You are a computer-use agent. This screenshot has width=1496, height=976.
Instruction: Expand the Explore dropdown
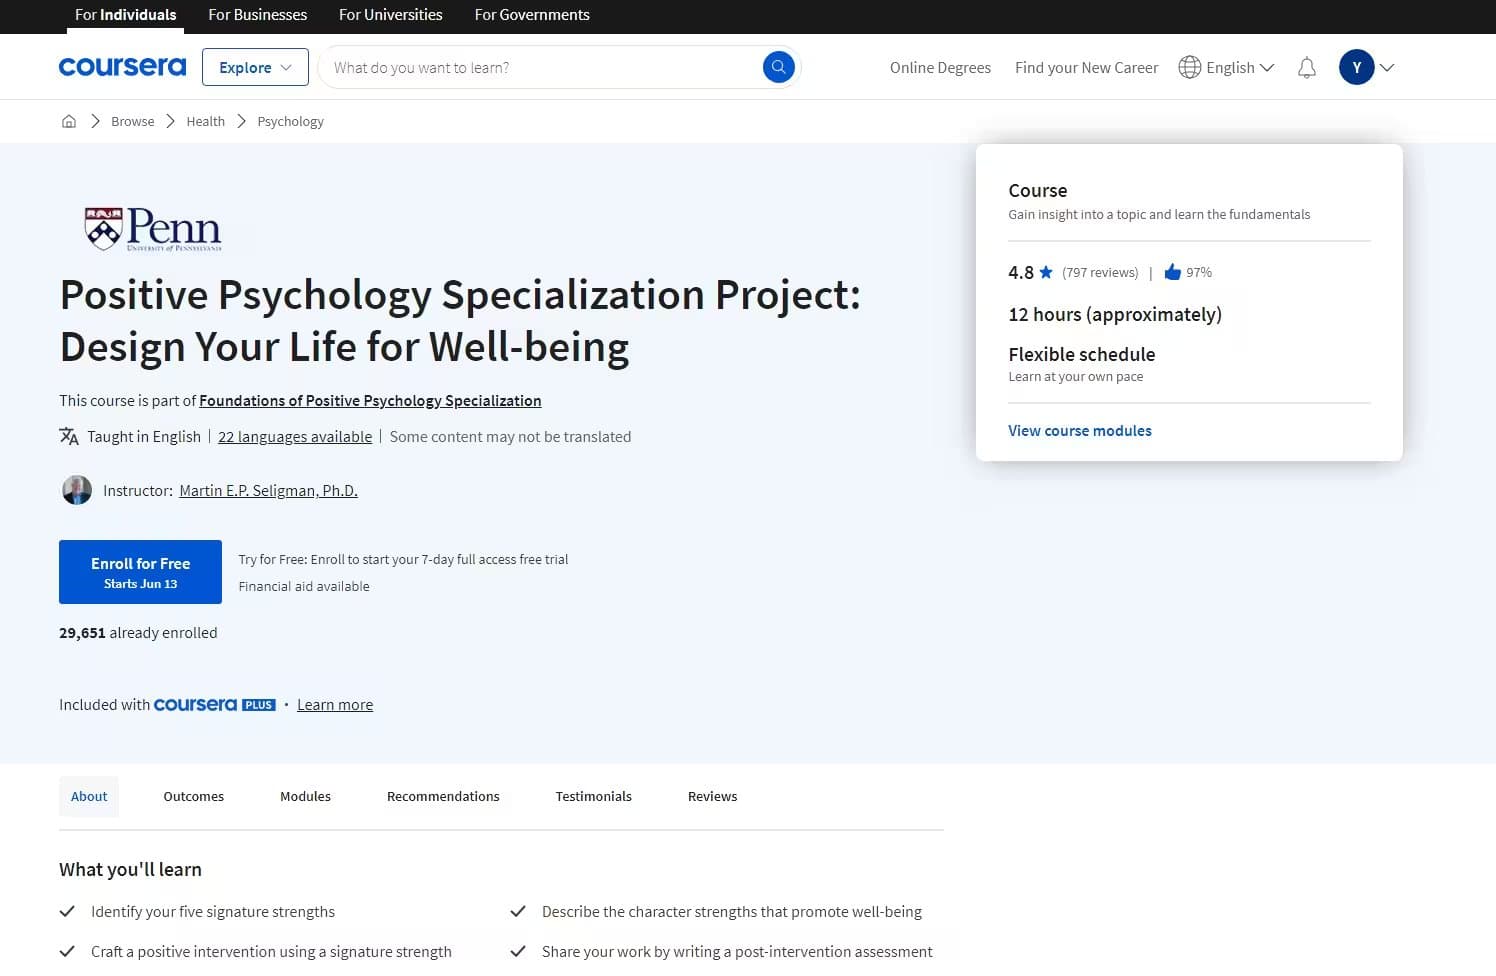tap(255, 67)
